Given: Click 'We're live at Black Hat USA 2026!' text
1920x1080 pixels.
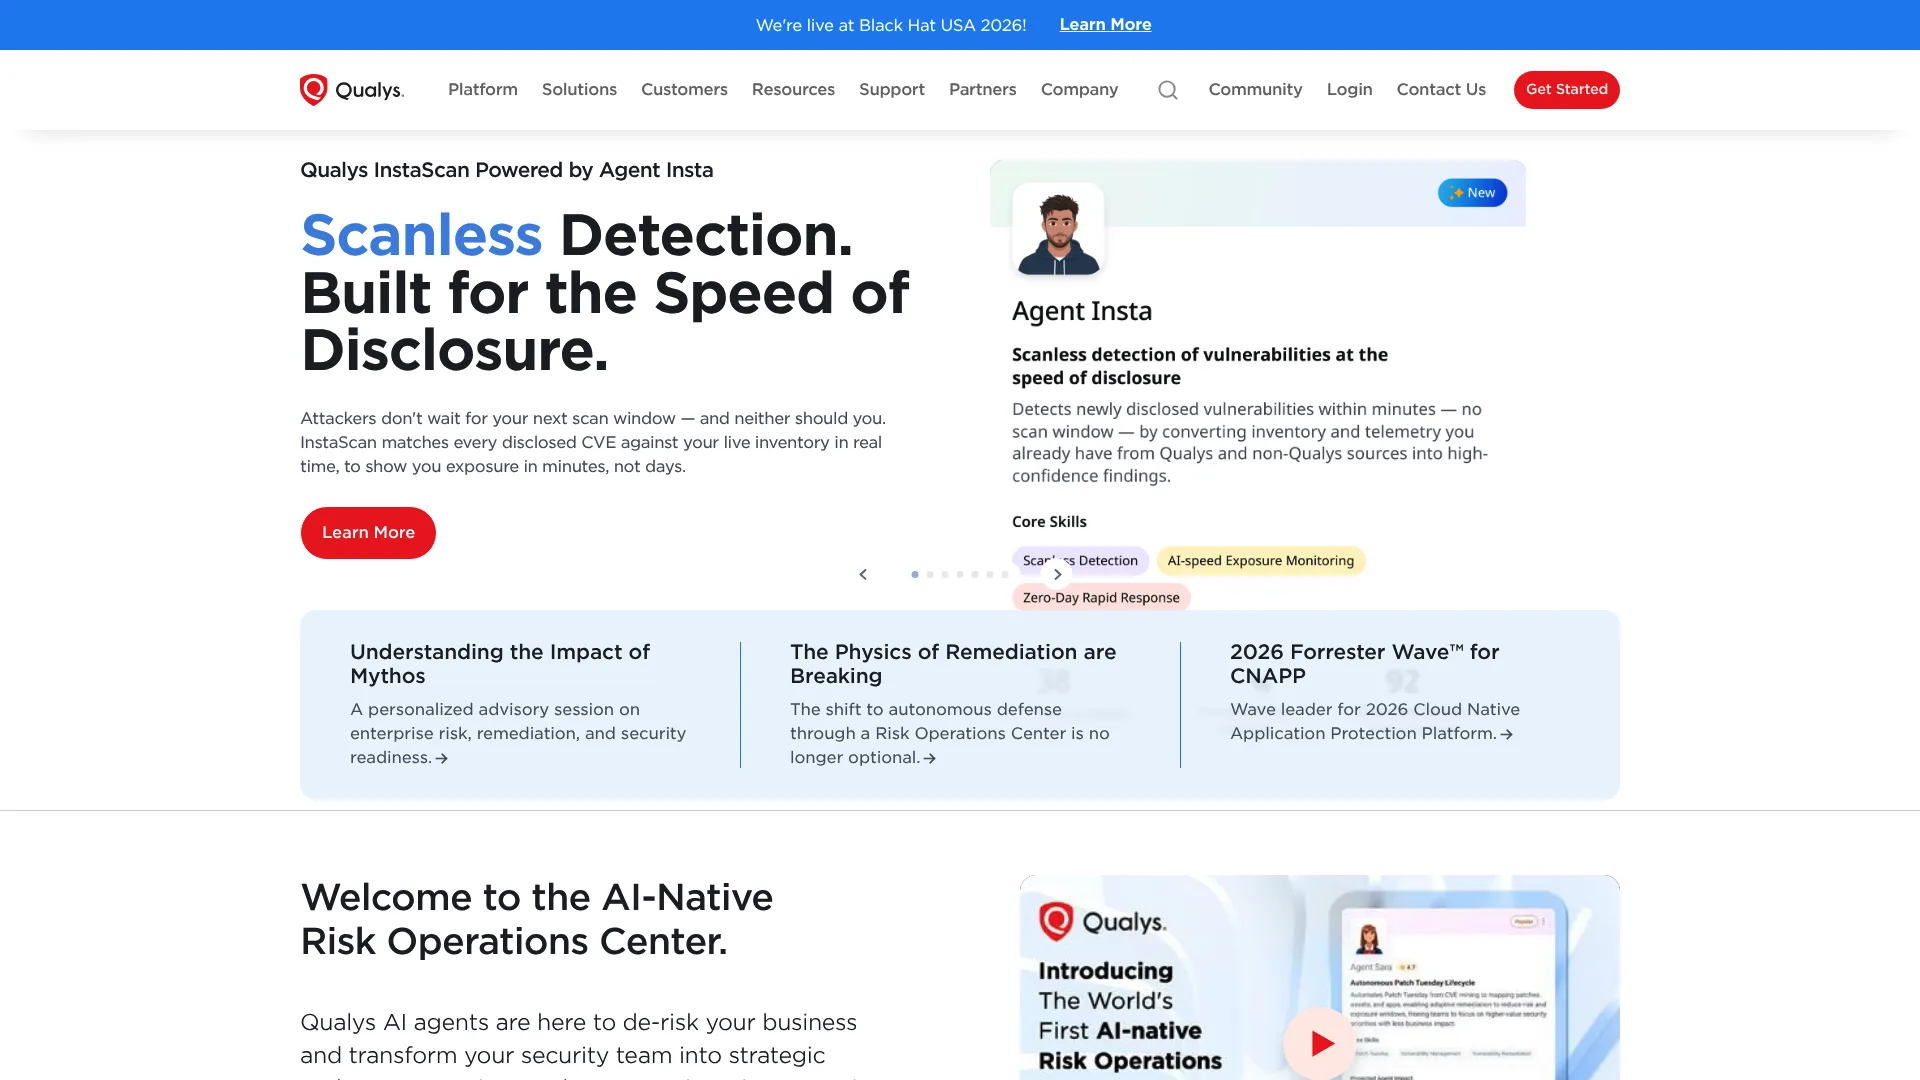Looking at the screenshot, I should (x=891, y=25).
